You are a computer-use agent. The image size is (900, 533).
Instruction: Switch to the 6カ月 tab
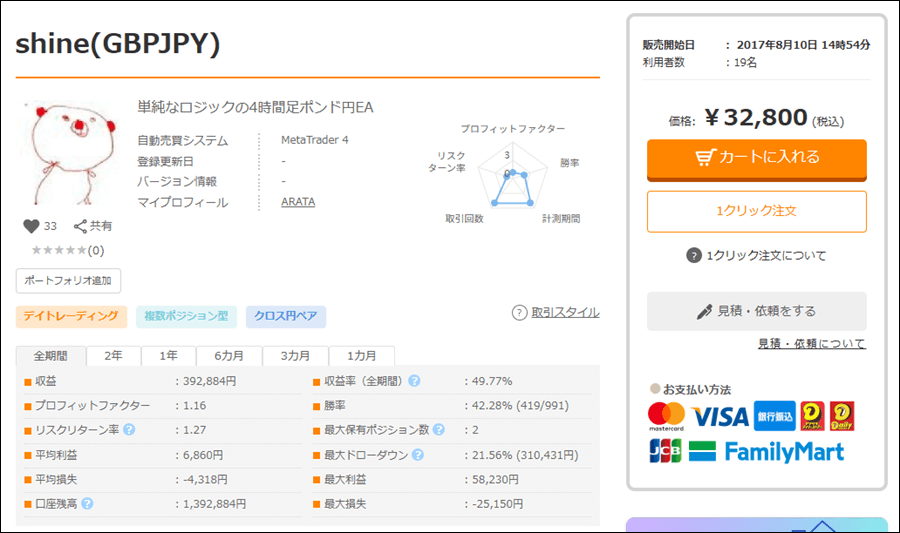[229, 356]
